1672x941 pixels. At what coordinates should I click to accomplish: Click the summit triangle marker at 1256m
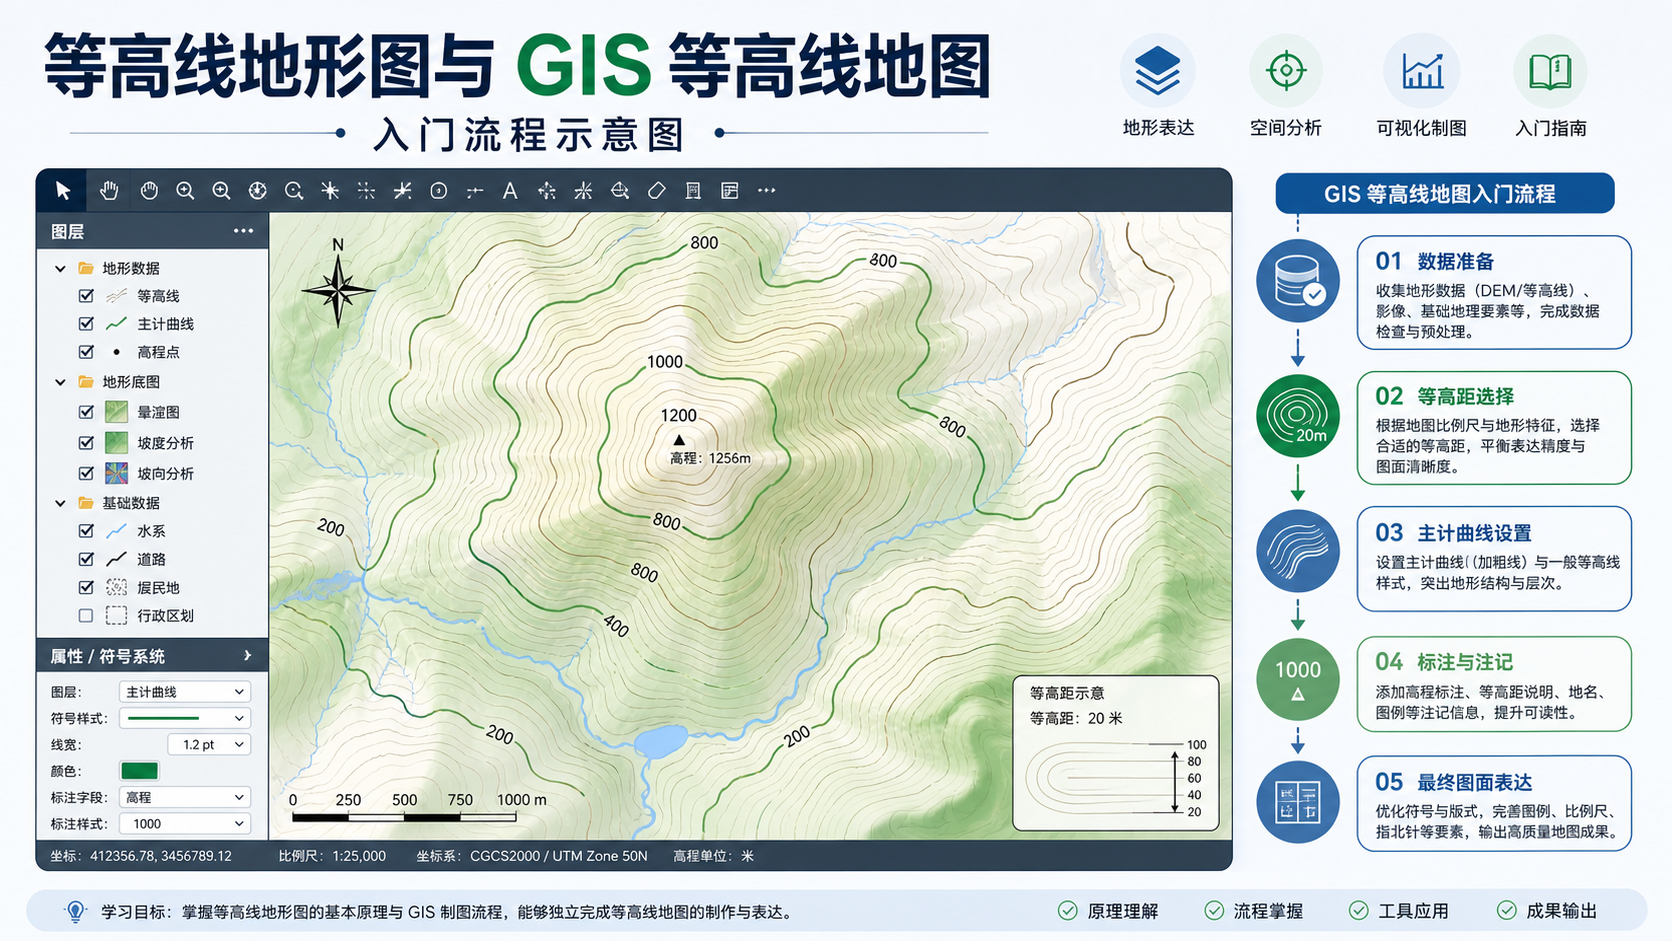pos(679,440)
